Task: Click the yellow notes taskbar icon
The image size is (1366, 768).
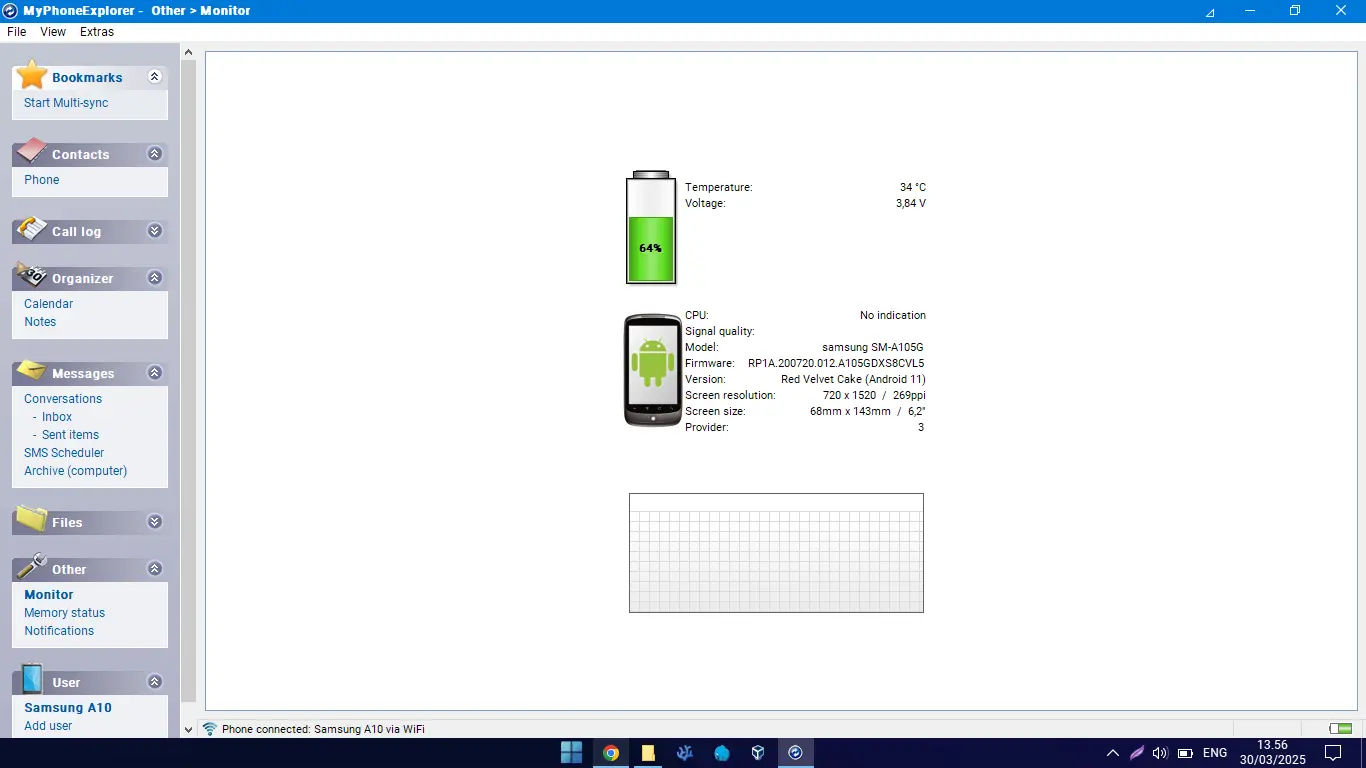Action: [x=648, y=753]
